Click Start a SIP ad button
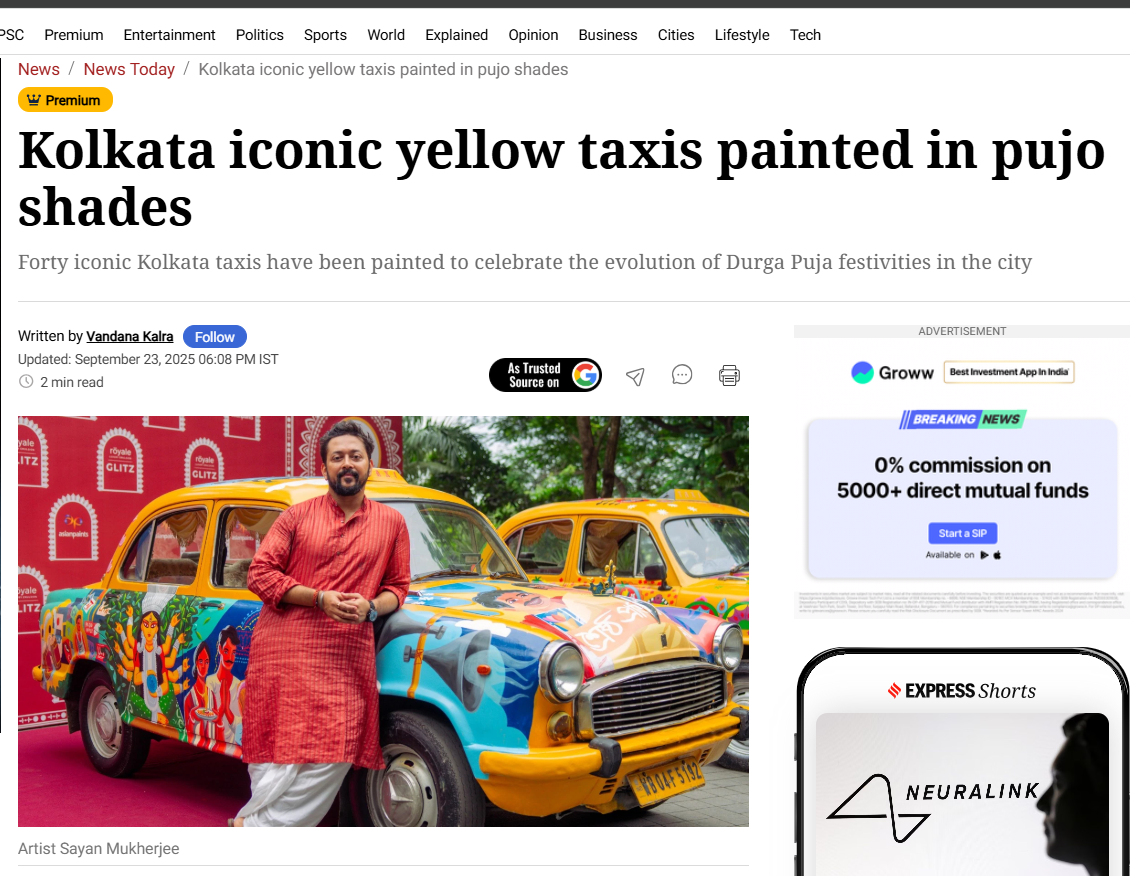Image resolution: width=1130 pixels, height=876 pixels. tap(962, 533)
